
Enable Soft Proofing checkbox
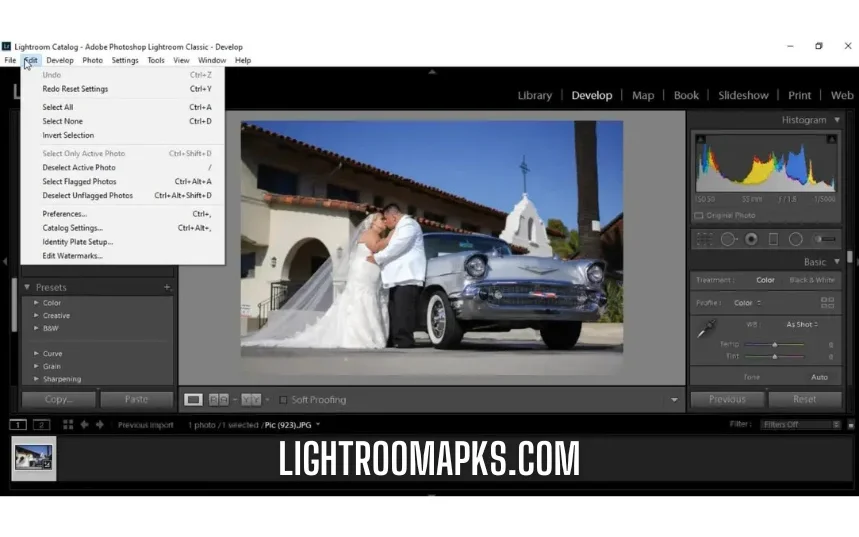click(283, 400)
